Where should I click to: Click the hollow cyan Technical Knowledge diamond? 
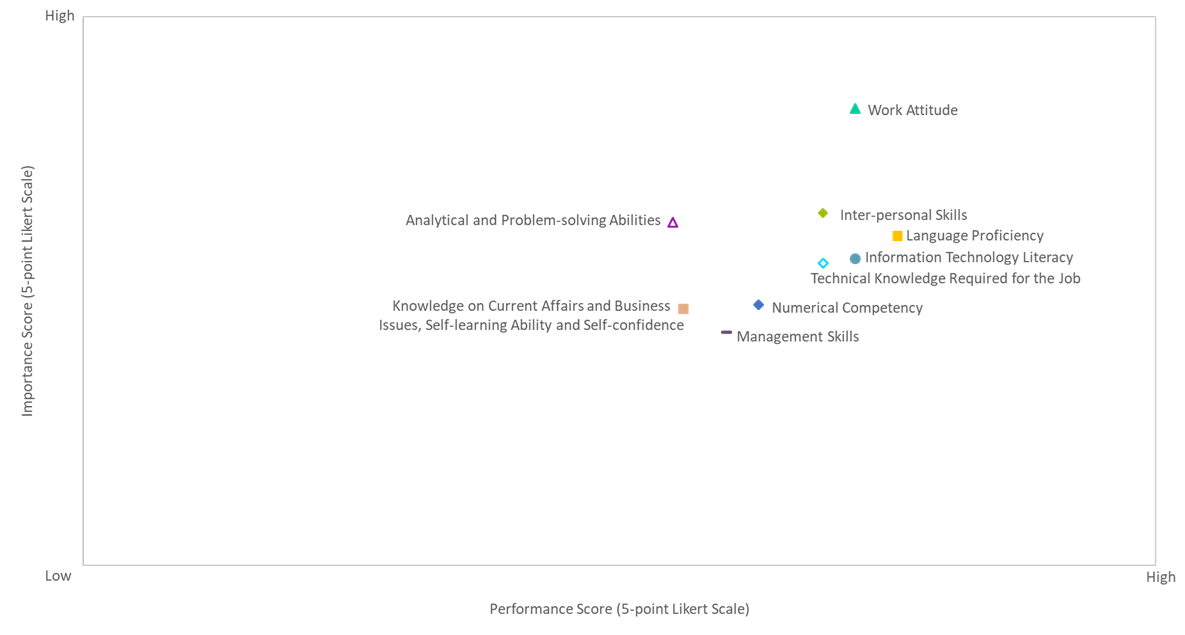click(x=823, y=263)
